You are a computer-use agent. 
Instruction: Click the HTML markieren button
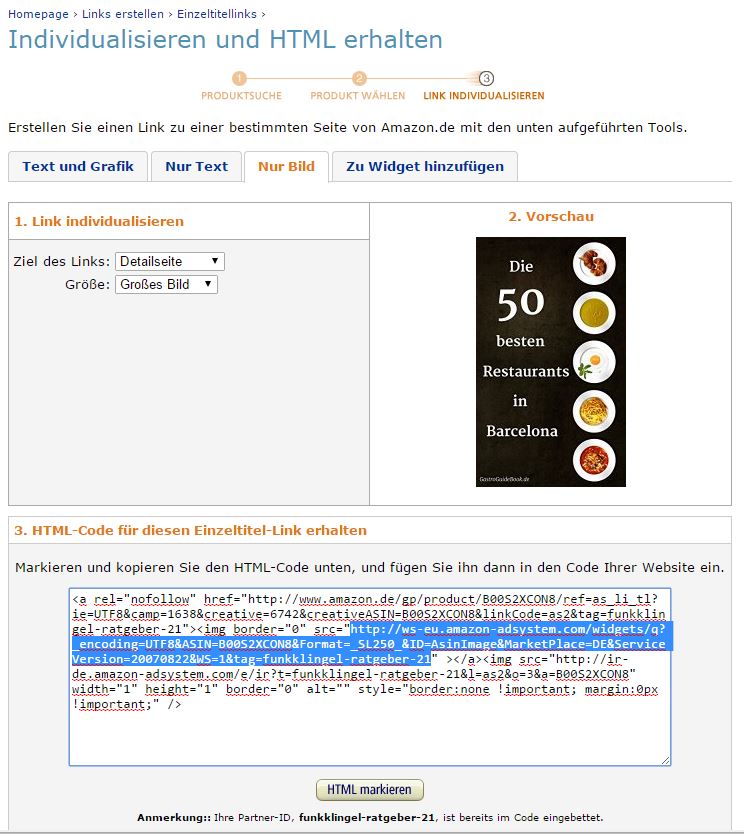tap(370, 790)
